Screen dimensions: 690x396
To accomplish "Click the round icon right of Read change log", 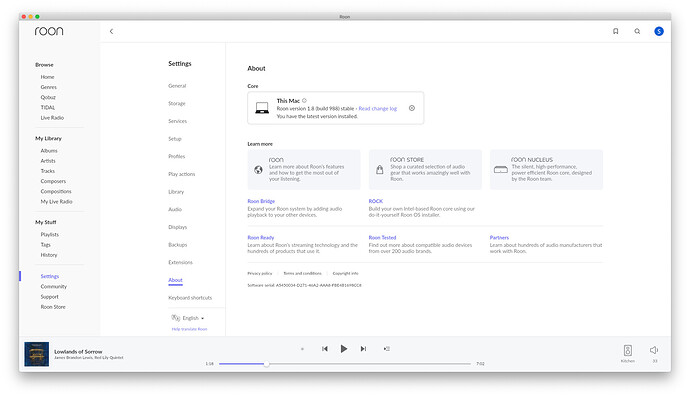I will [x=412, y=108].
